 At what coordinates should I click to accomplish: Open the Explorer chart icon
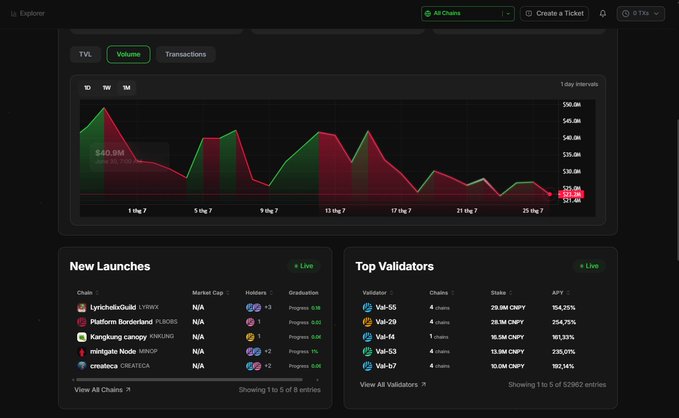[x=13, y=14]
